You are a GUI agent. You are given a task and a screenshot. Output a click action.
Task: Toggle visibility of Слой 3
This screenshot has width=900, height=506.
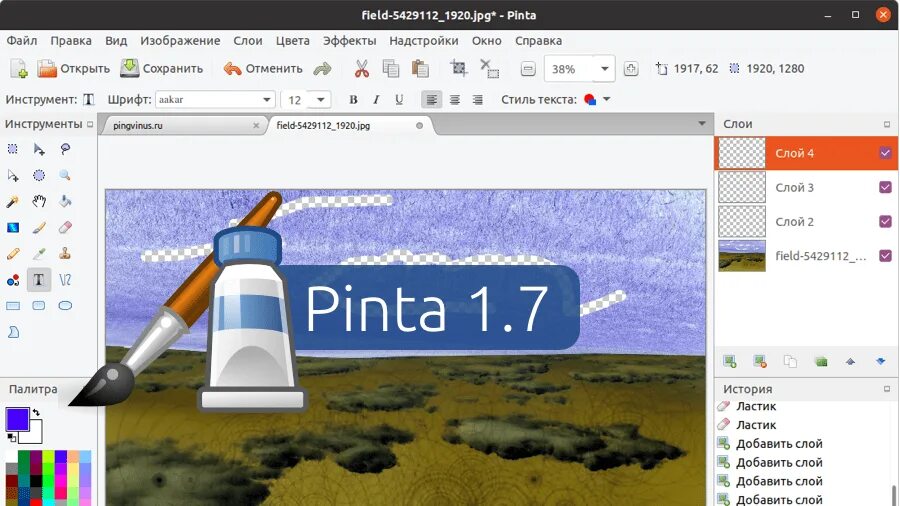885,188
